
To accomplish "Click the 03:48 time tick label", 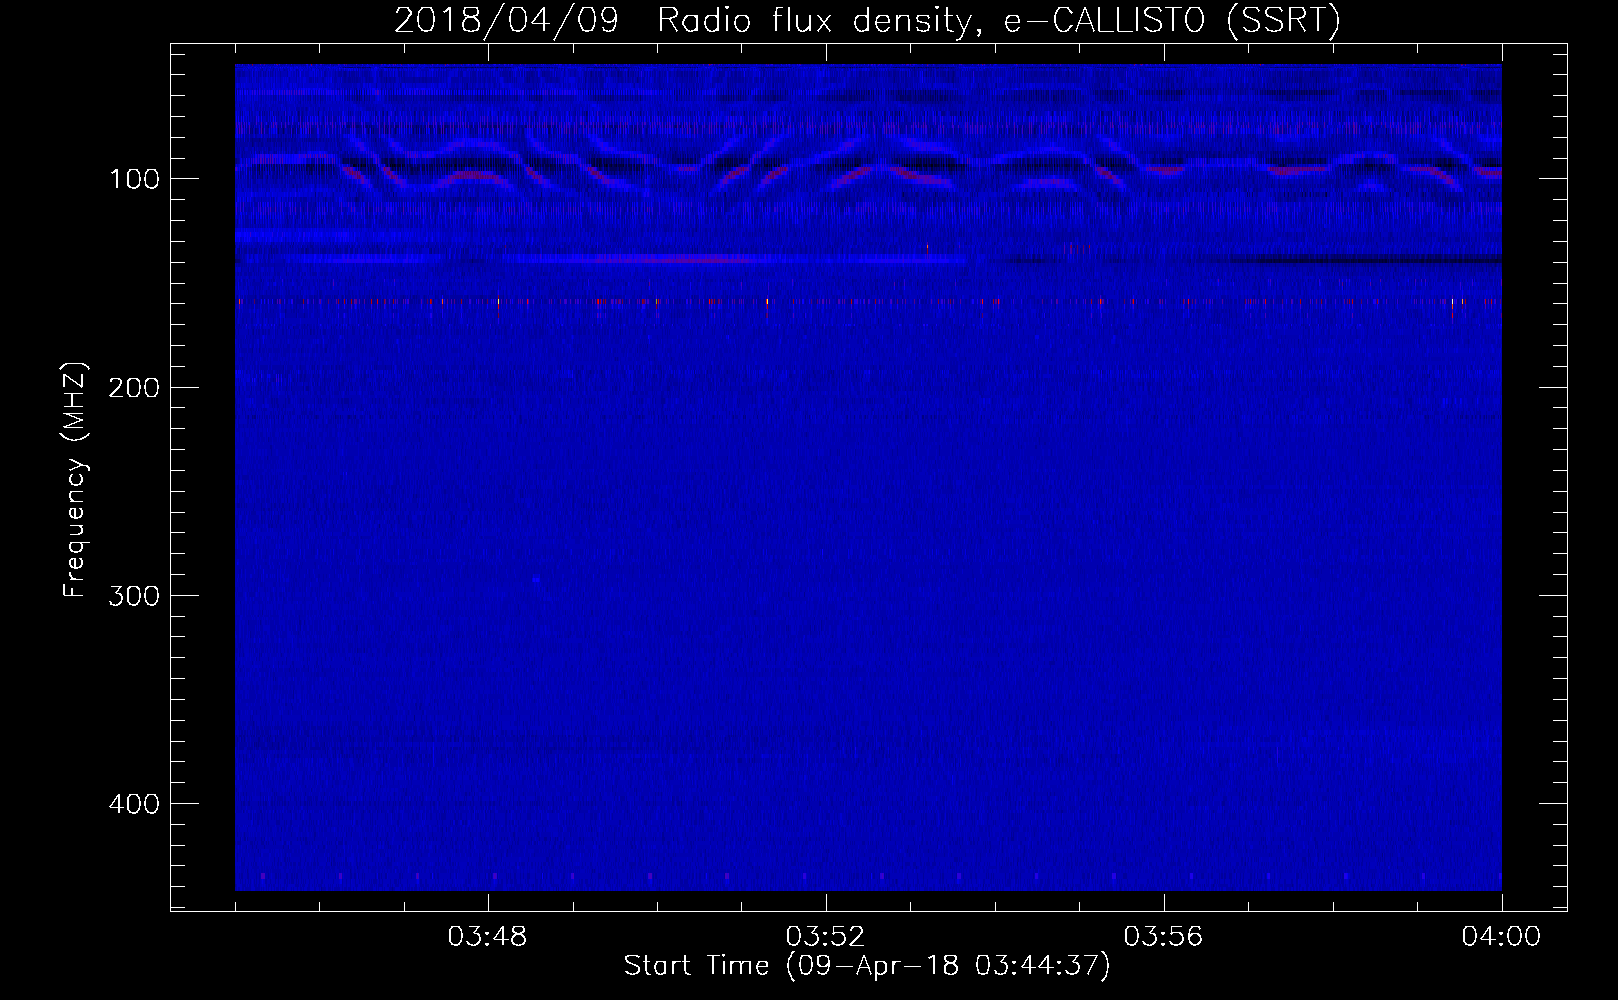I will (x=487, y=937).
